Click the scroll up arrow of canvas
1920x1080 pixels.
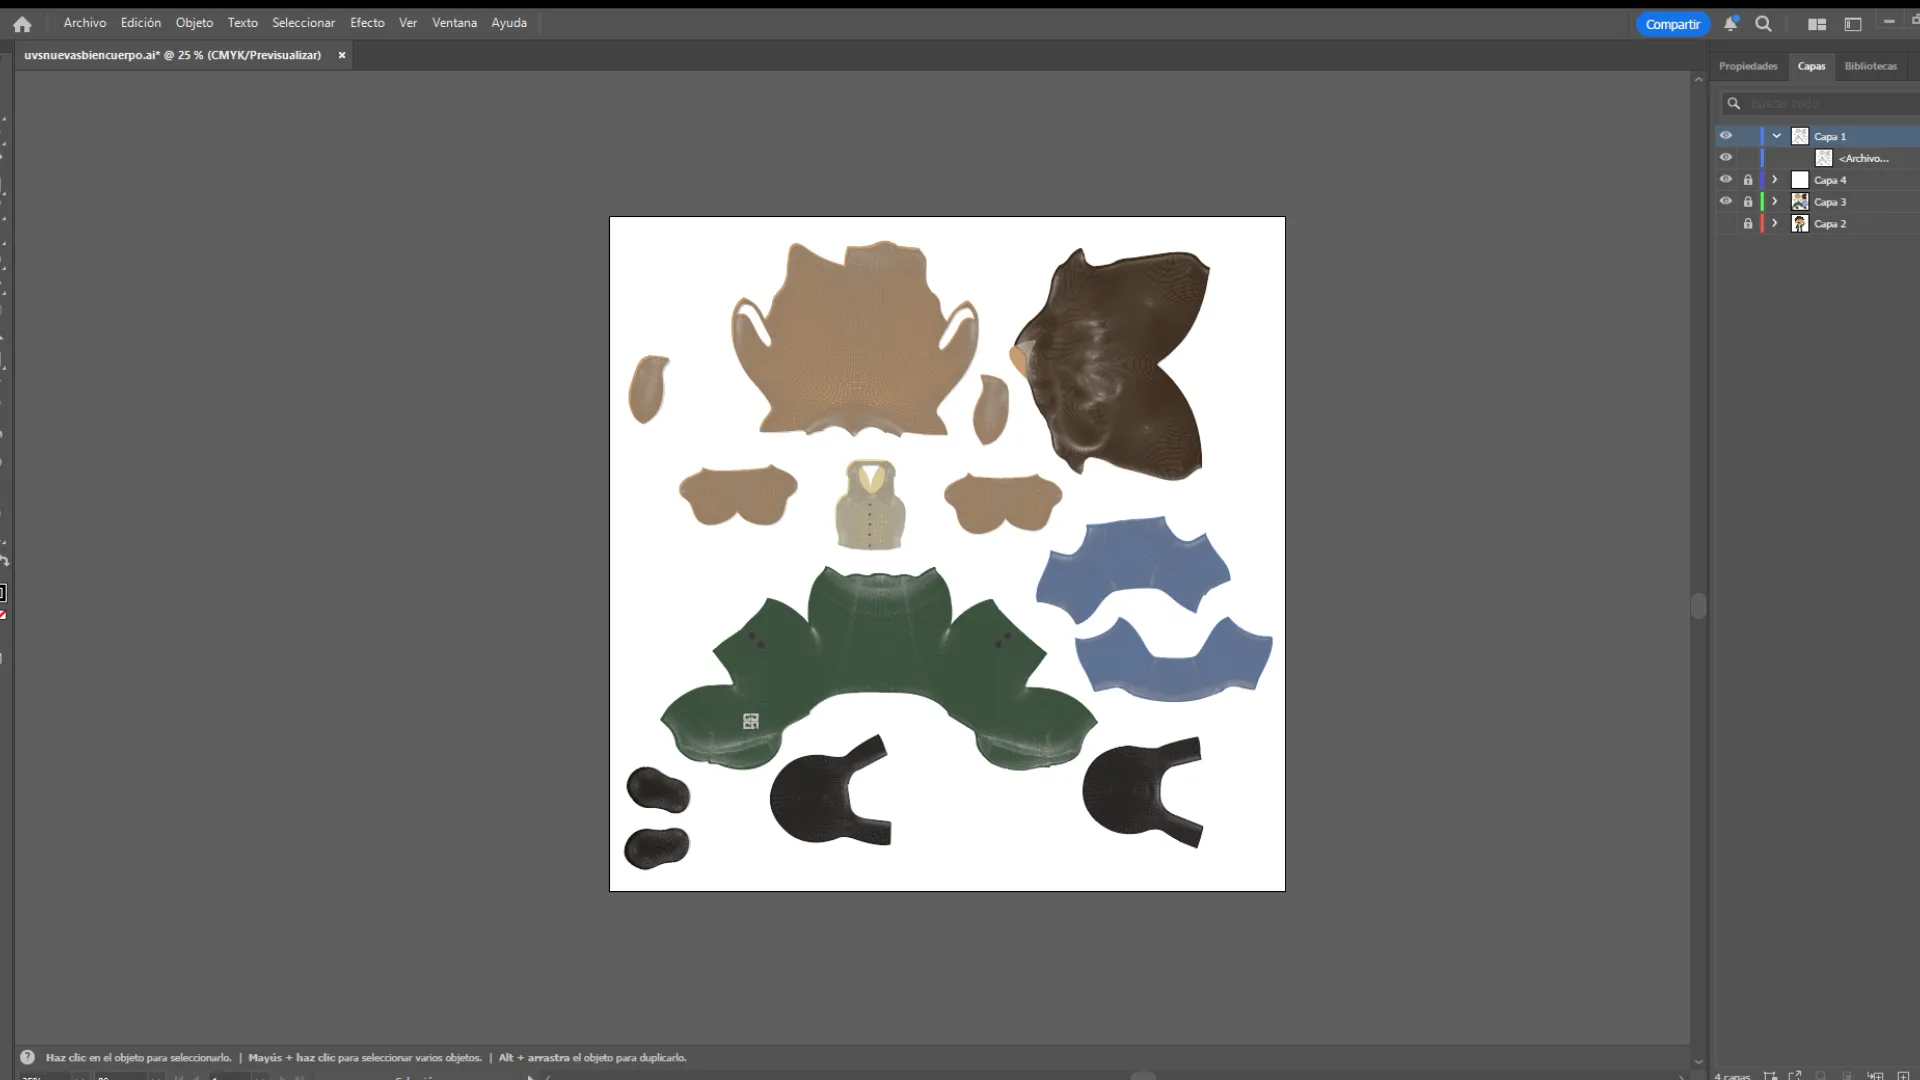coord(1698,79)
